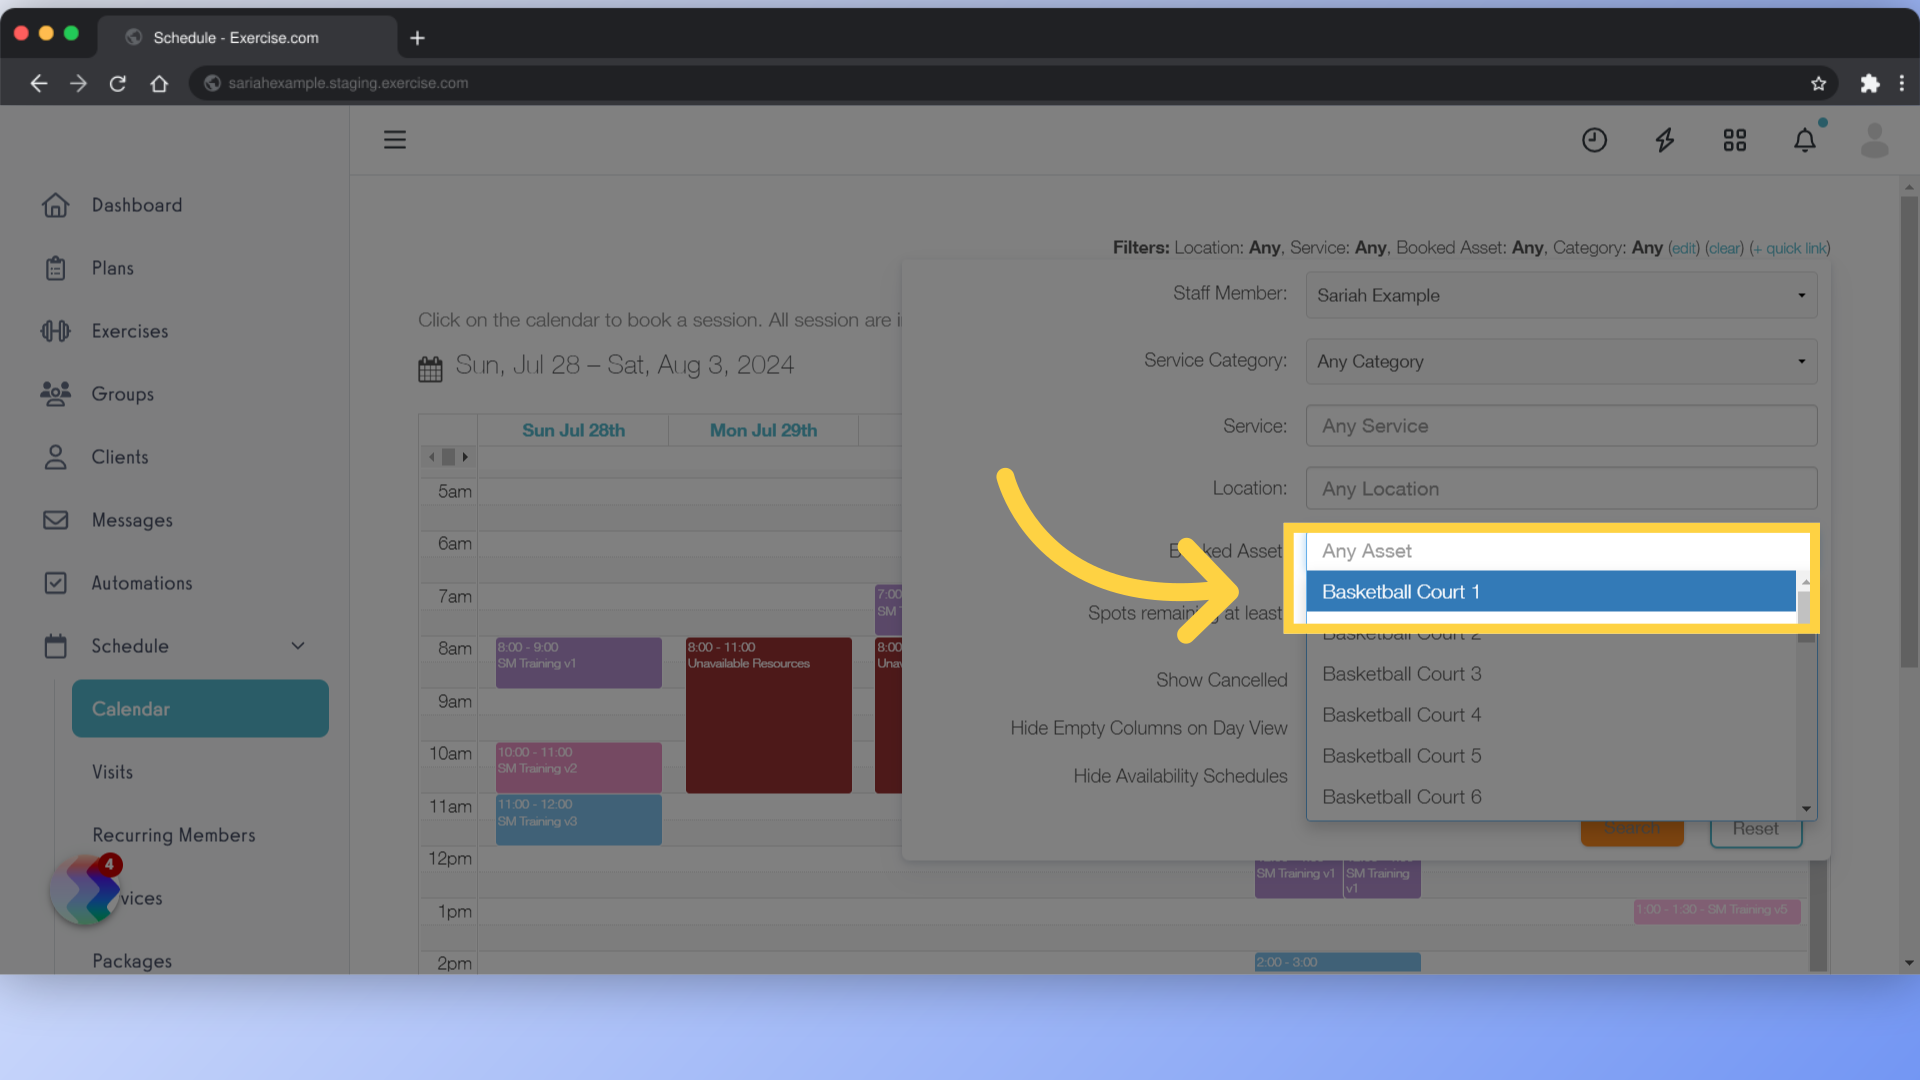Viewport: 1920px width, 1080px height.
Task: Open the notifications bell icon
Action: (1805, 140)
